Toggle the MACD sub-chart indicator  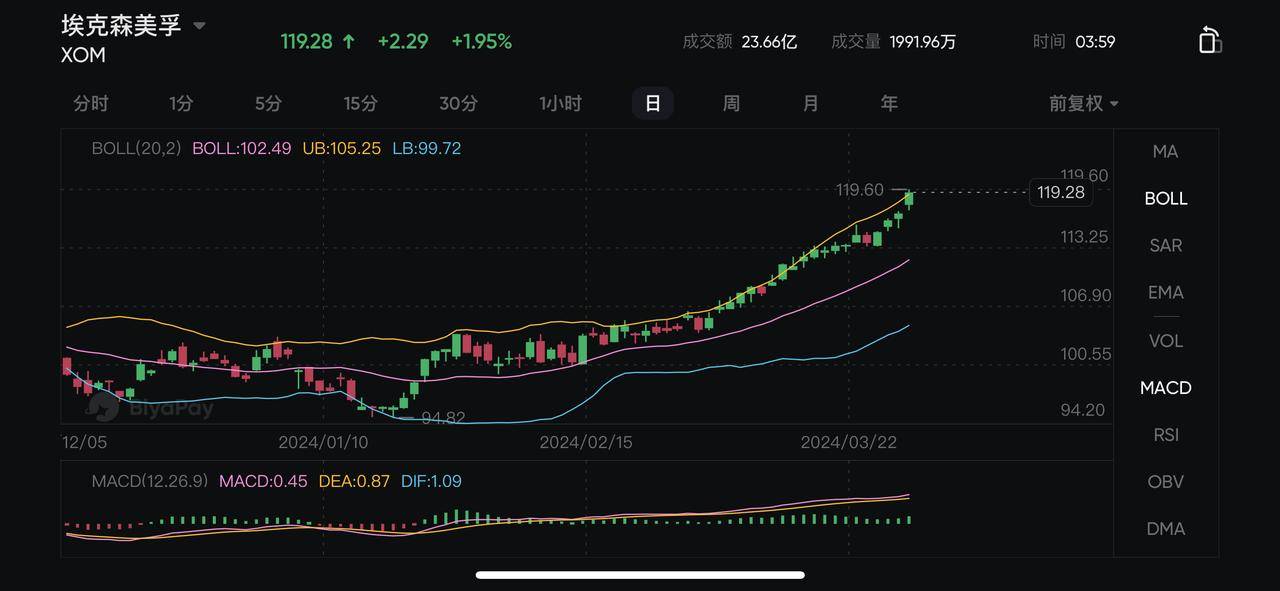[1165, 387]
